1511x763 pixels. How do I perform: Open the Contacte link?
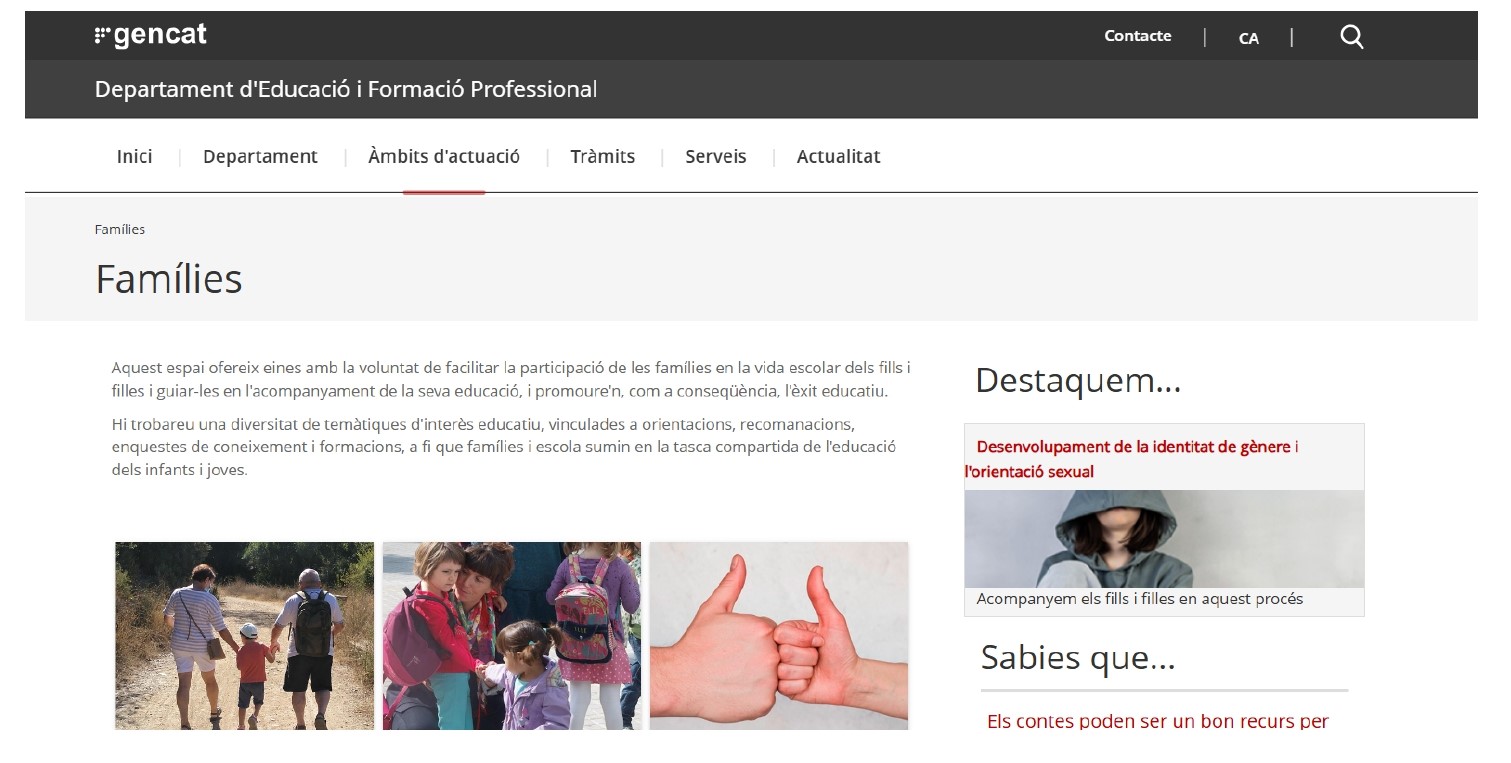(x=1137, y=36)
